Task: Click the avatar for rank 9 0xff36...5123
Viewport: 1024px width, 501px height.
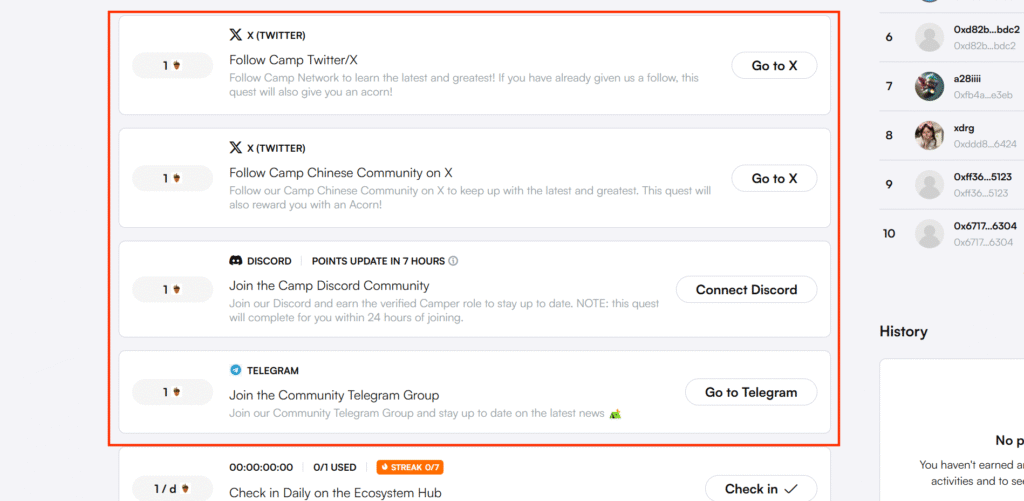Action: click(929, 184)
